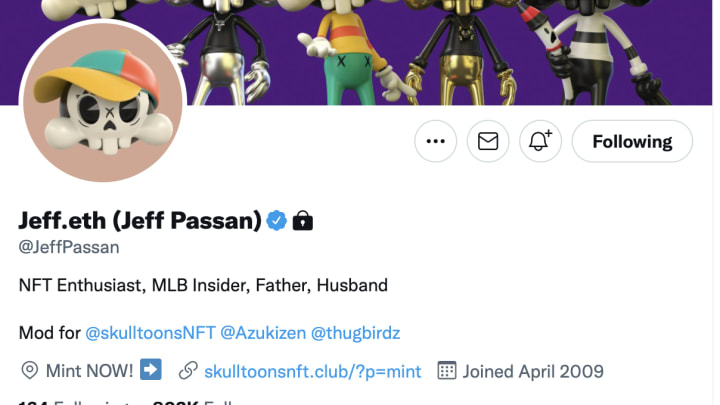This screenshot has height=405, width=720.
Task: Click the blue verified badge
Action: [x=276, y=221]
